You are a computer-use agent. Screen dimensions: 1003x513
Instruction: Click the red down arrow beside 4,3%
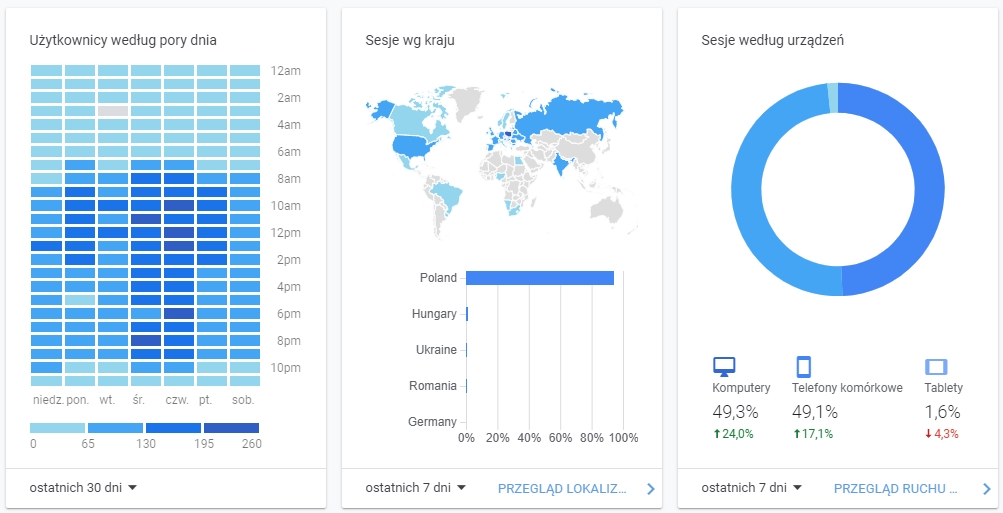928,434
